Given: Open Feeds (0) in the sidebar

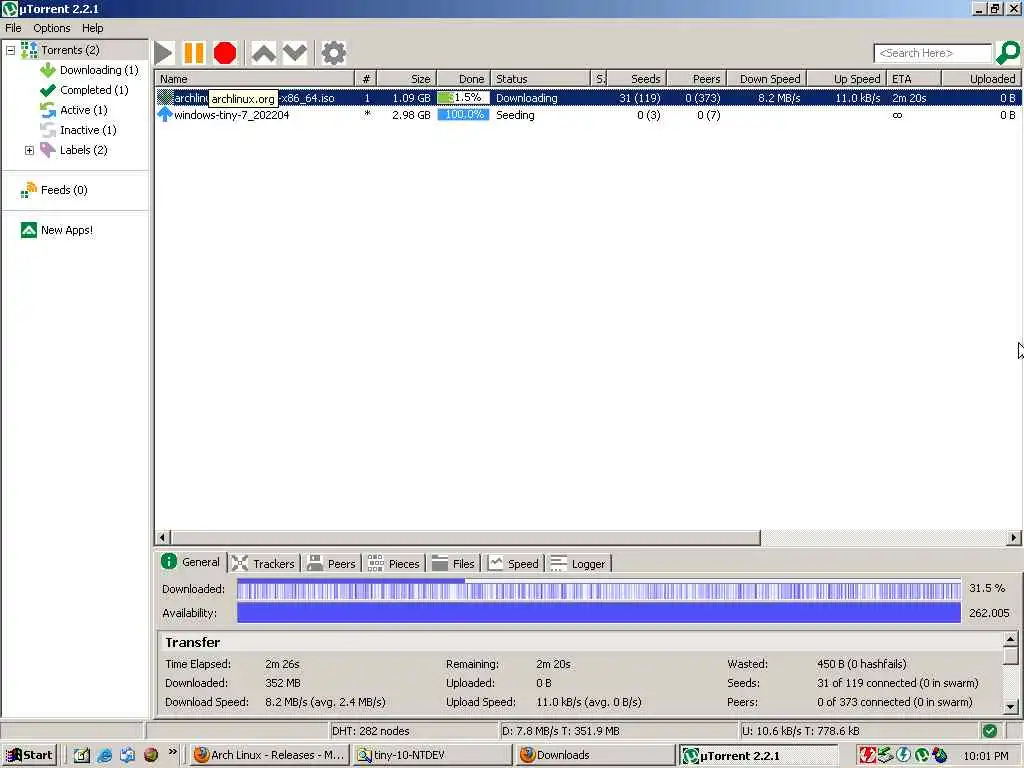Looking at the screenshot, I should (64, 190).
